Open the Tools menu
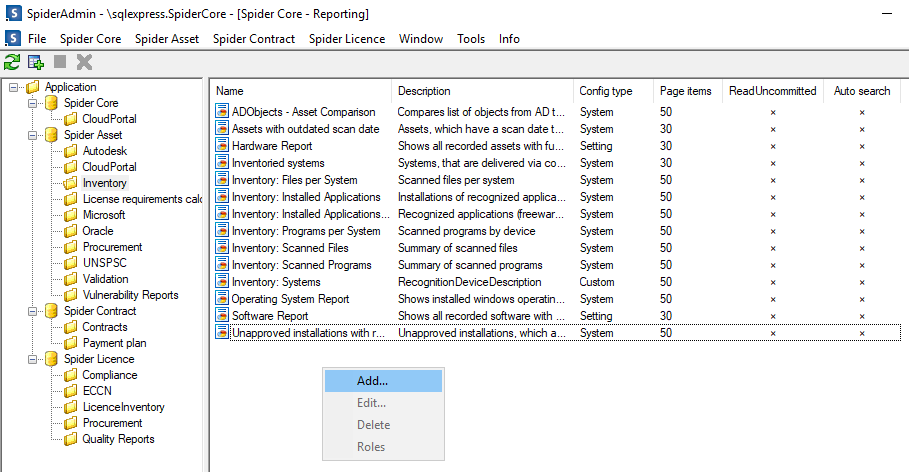This screenshot has width=909, height=472. click(471, 39)
